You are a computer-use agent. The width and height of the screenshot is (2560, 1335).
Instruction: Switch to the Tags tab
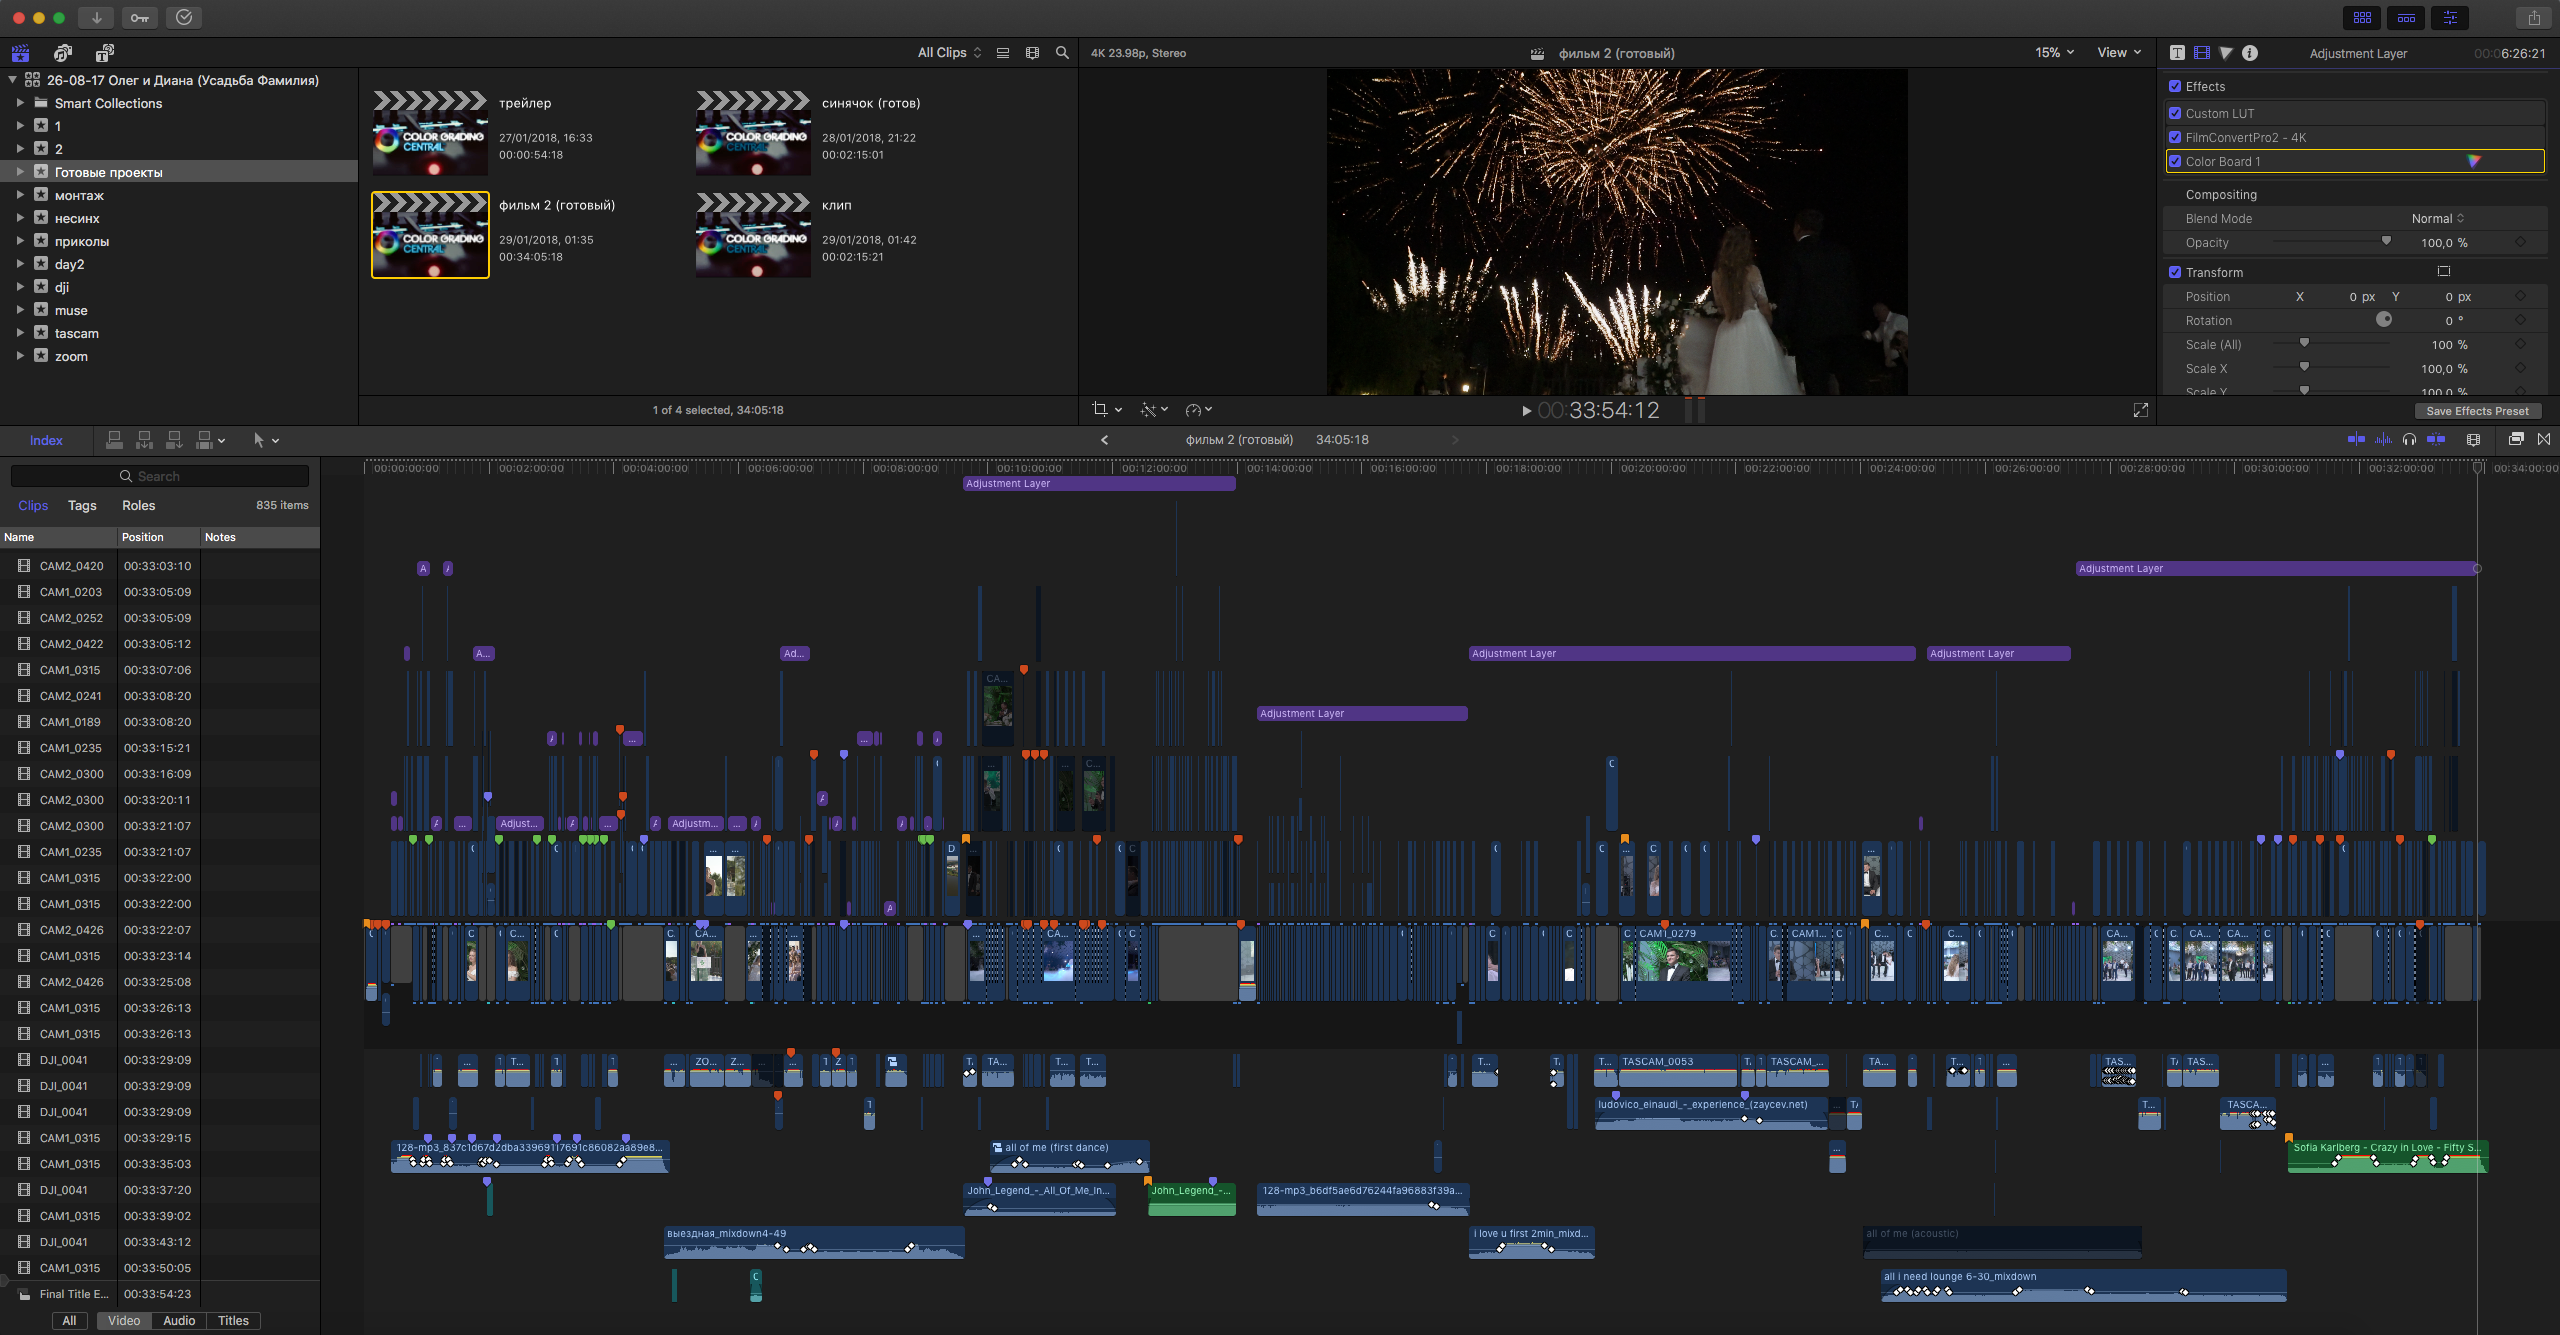coord(82,505)
